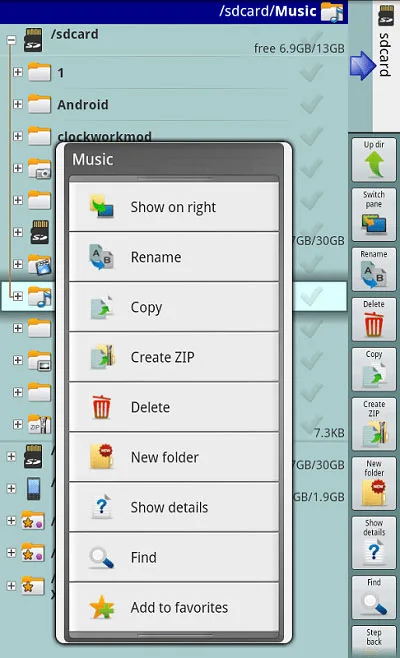Expand the Android folder tree node
The height and width of the screenshot is (658, 400).
coord(18,104)
